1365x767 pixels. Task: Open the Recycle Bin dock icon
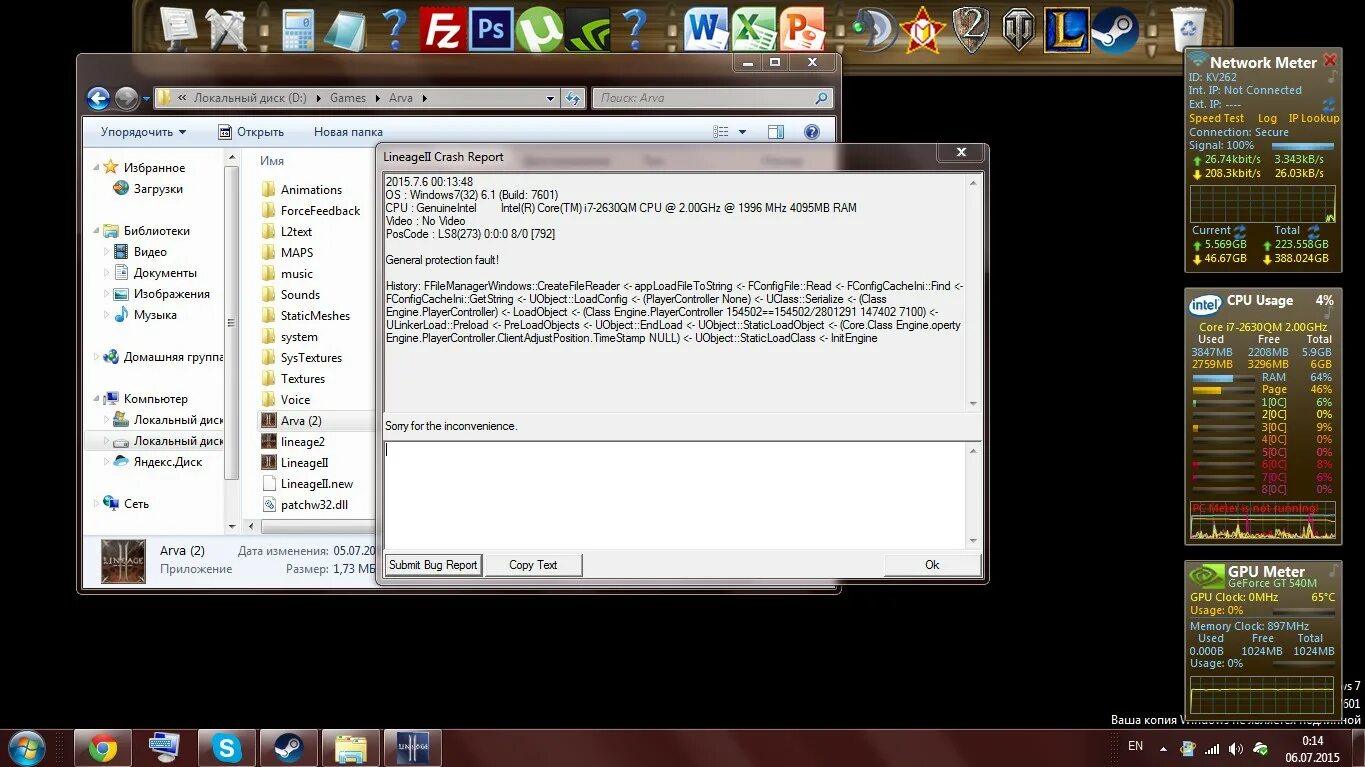coord(1188,29)
